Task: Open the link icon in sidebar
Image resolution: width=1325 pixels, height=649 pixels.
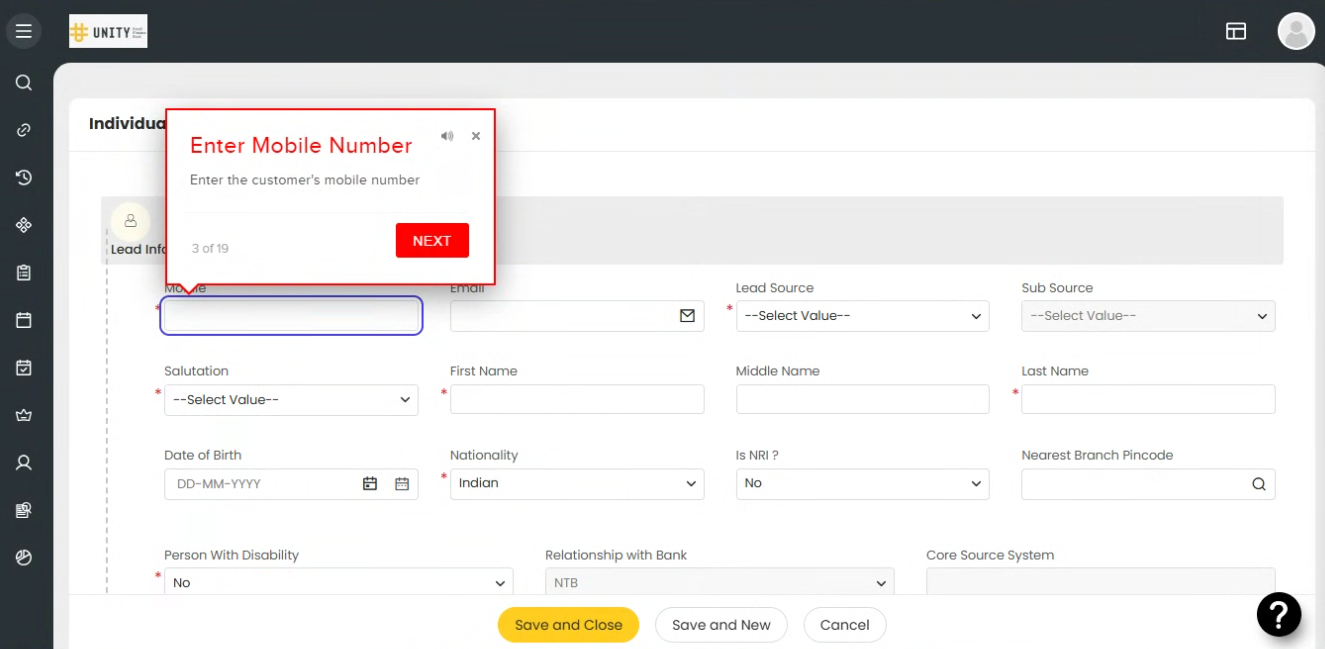Action: click(24, 130)
